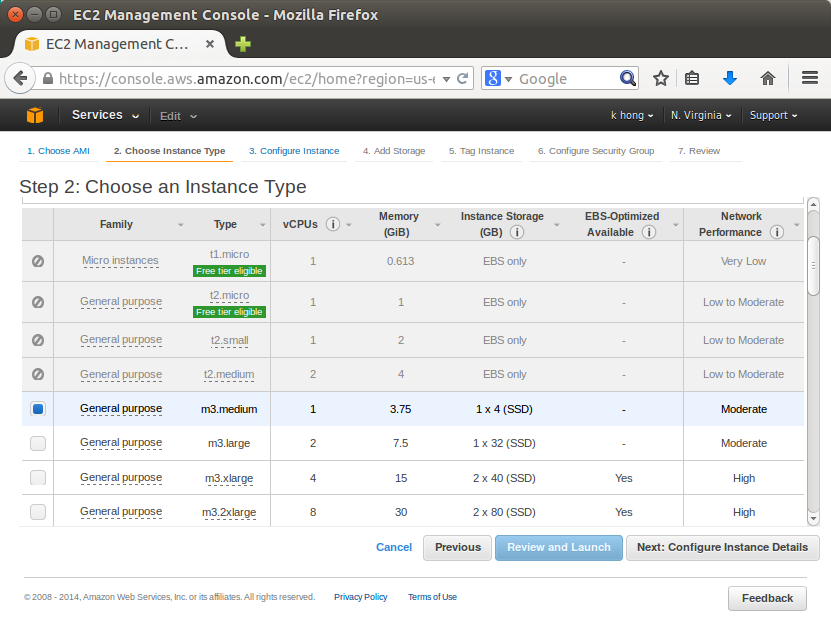This screenshot has height=617, width=831.
Task: Open the downloads arrow icon
Action: [x=730, y=78]
